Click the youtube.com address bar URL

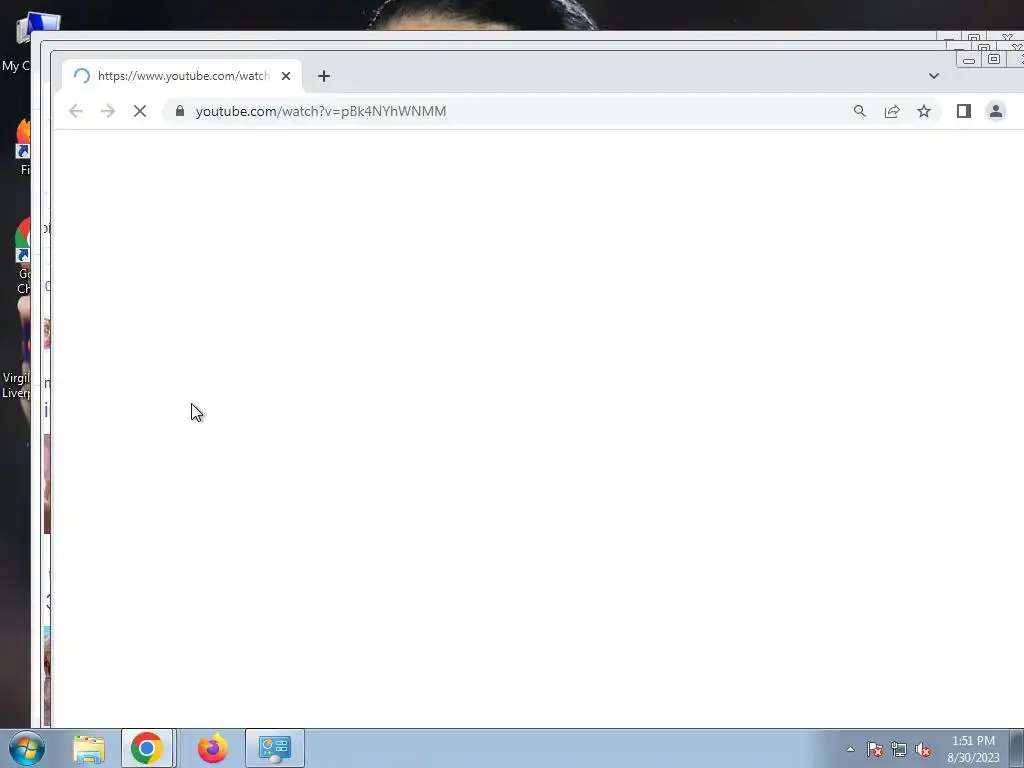pos(321,111)
